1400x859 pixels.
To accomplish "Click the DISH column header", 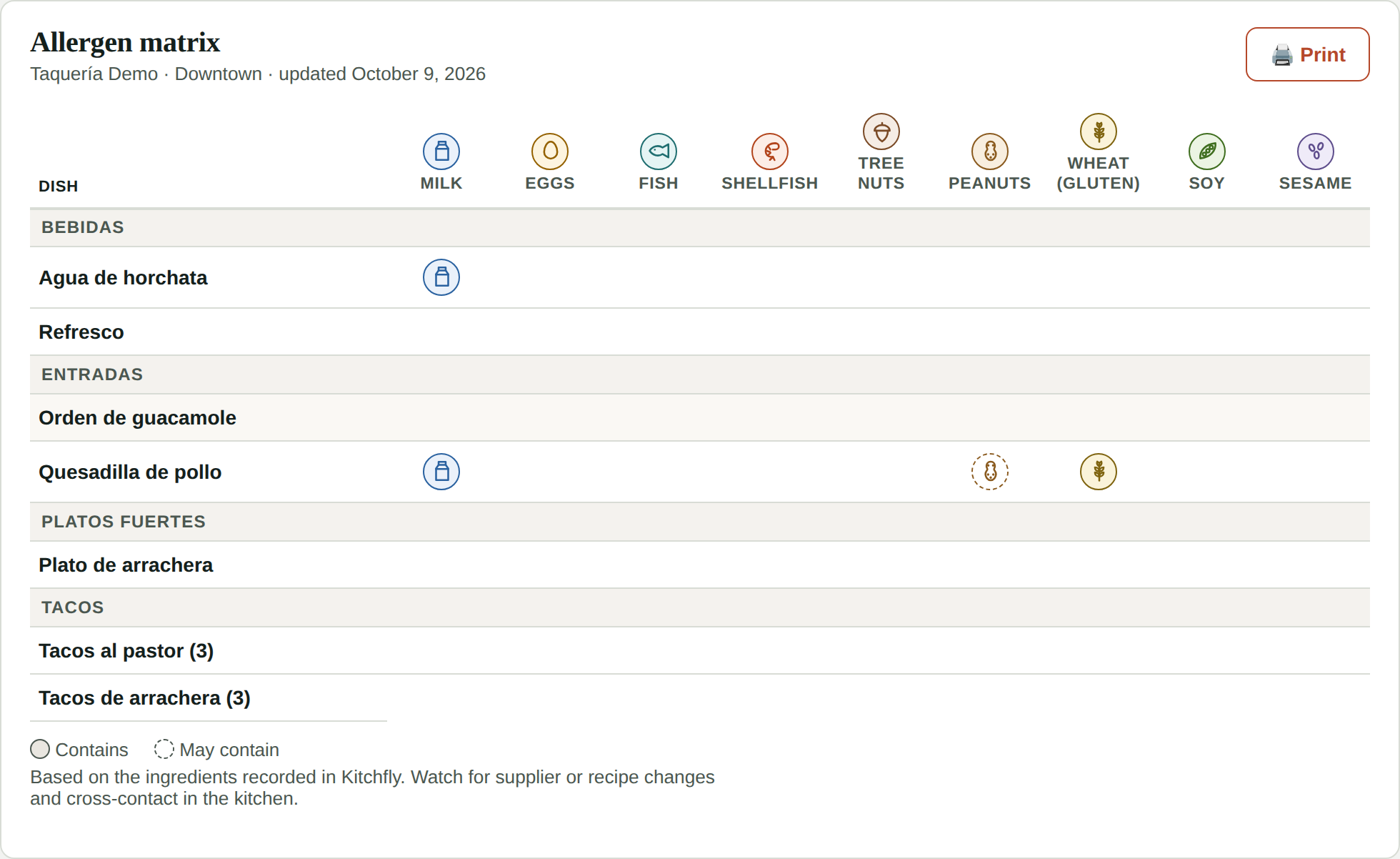I will [x=58, y=186].
